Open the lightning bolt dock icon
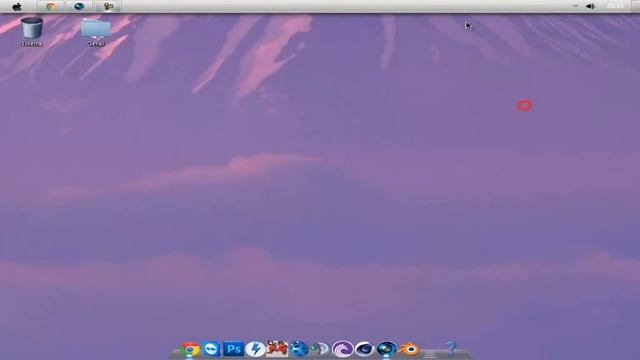This screenshot has height=360, width=640. coord(255,349)
